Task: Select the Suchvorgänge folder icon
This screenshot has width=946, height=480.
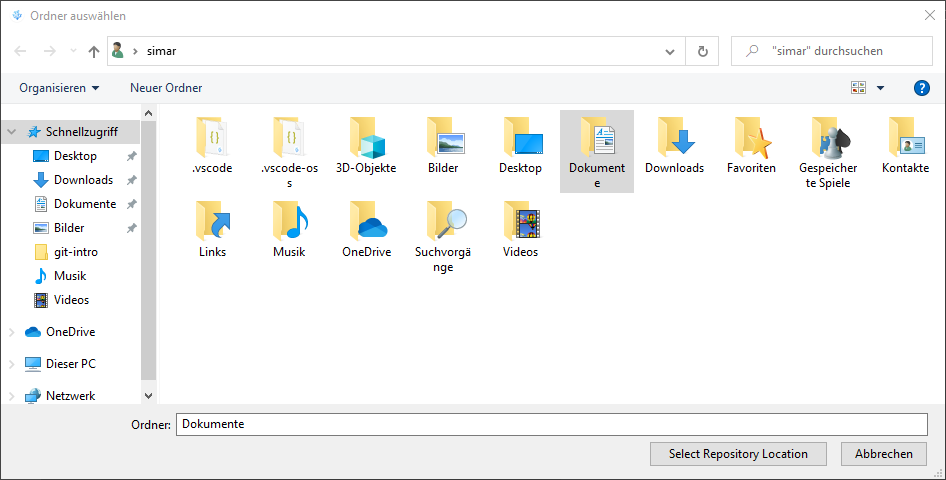Action: [445, 221]
